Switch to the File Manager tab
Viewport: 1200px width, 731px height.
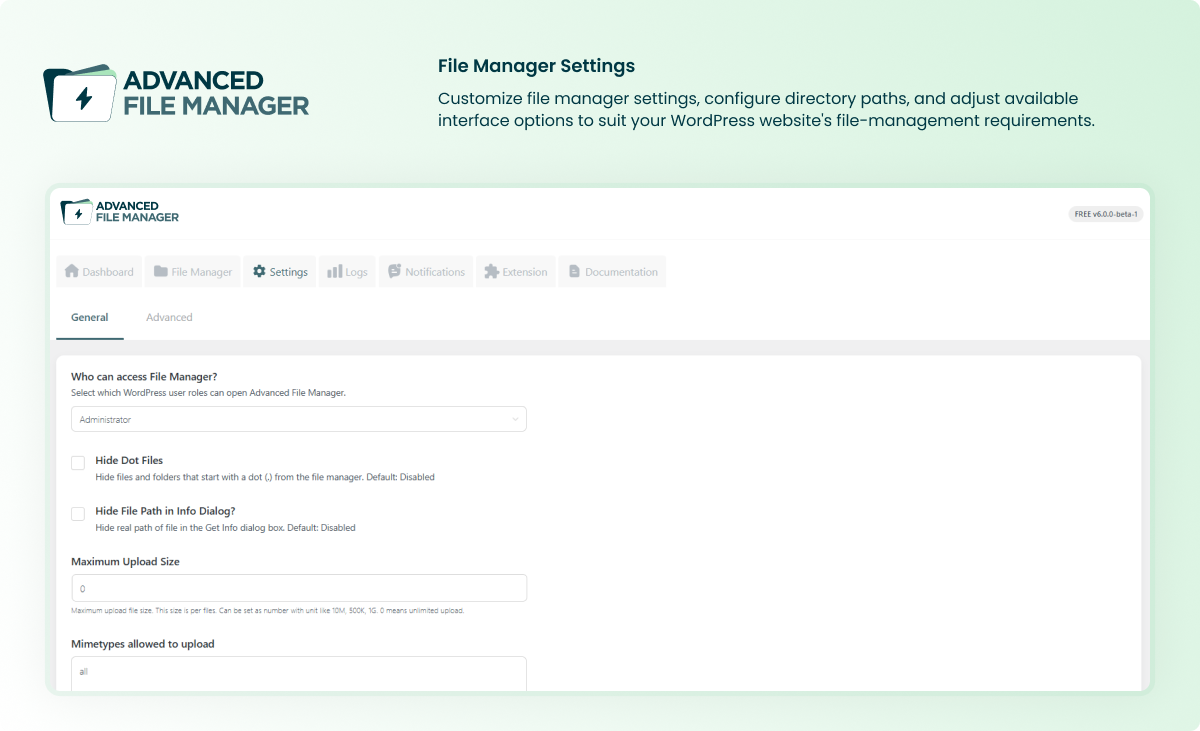(193, 272)
